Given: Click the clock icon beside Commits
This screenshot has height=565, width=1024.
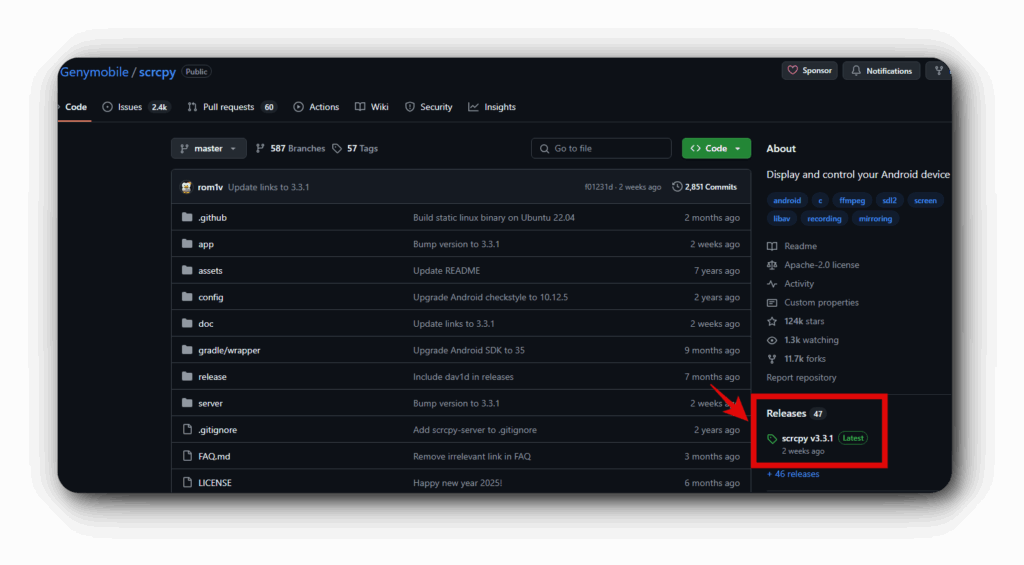Looking at the screenshot, I should [677, 187].
